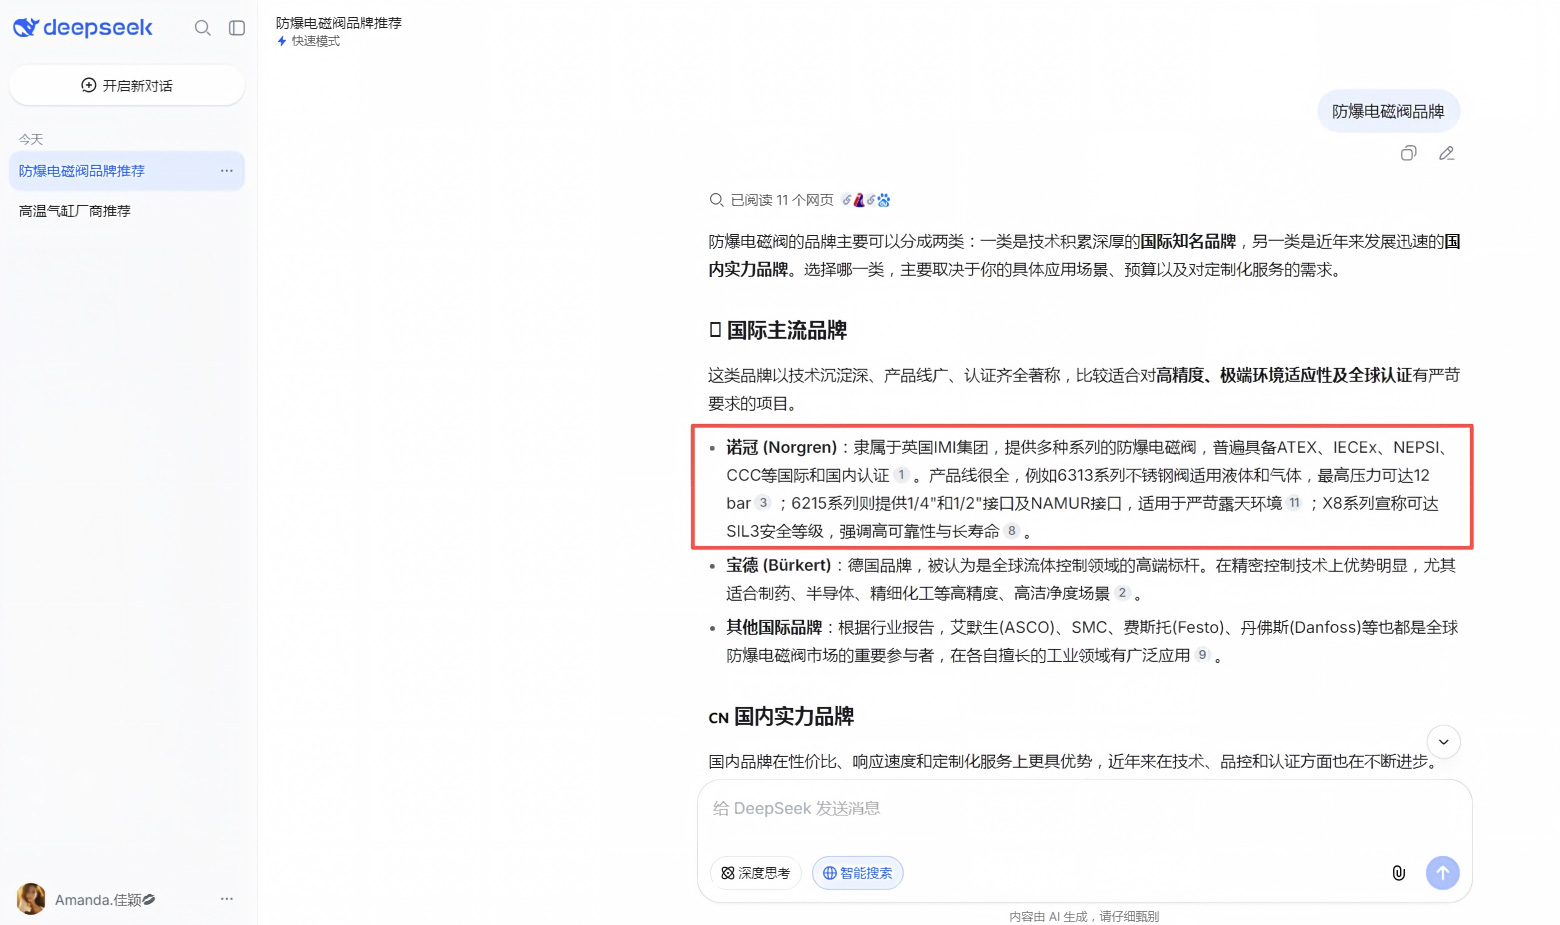1560x925 pixels.
Task: Send the message with arrow button
Action: coord(1442,873)
